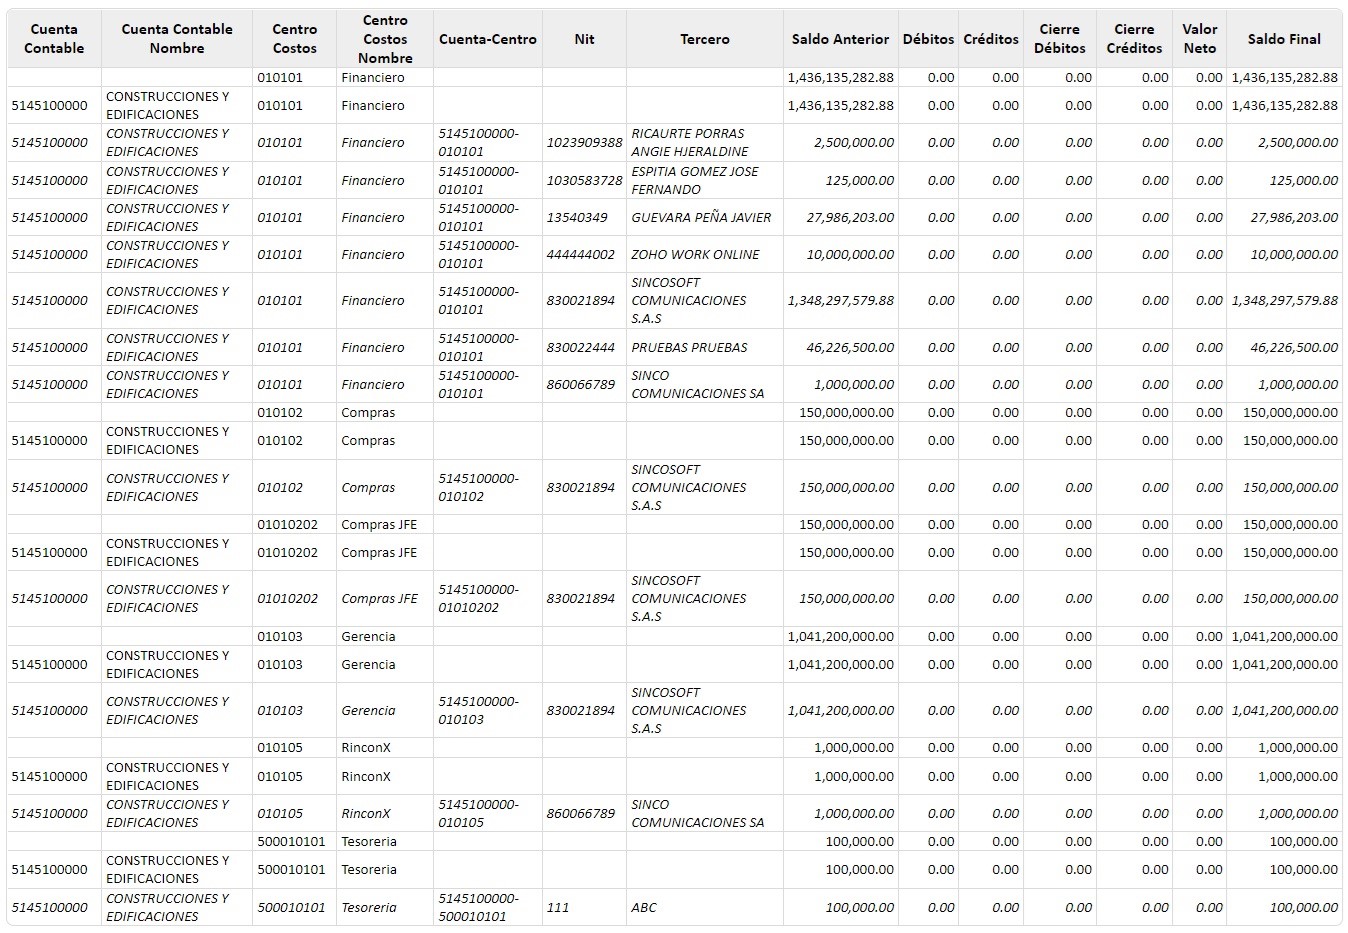This screenshot has width=1348, height=933.
Task: Click Nit 860066789 in the RinconX row
Action: coord(581,813)
